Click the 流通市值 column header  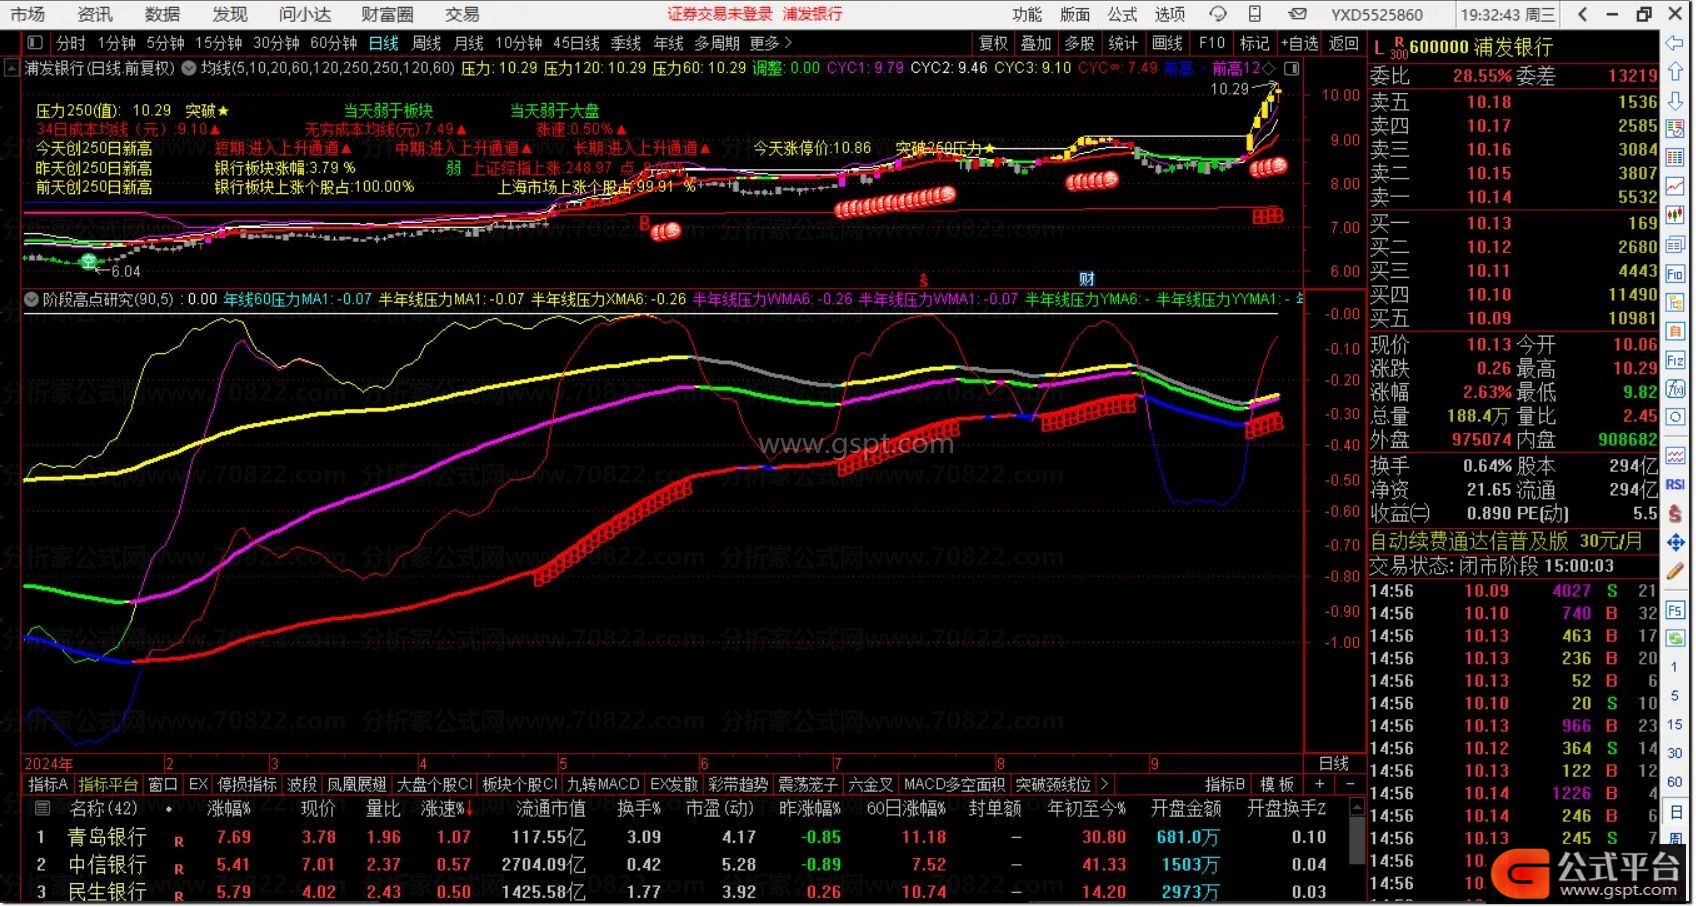551,808
